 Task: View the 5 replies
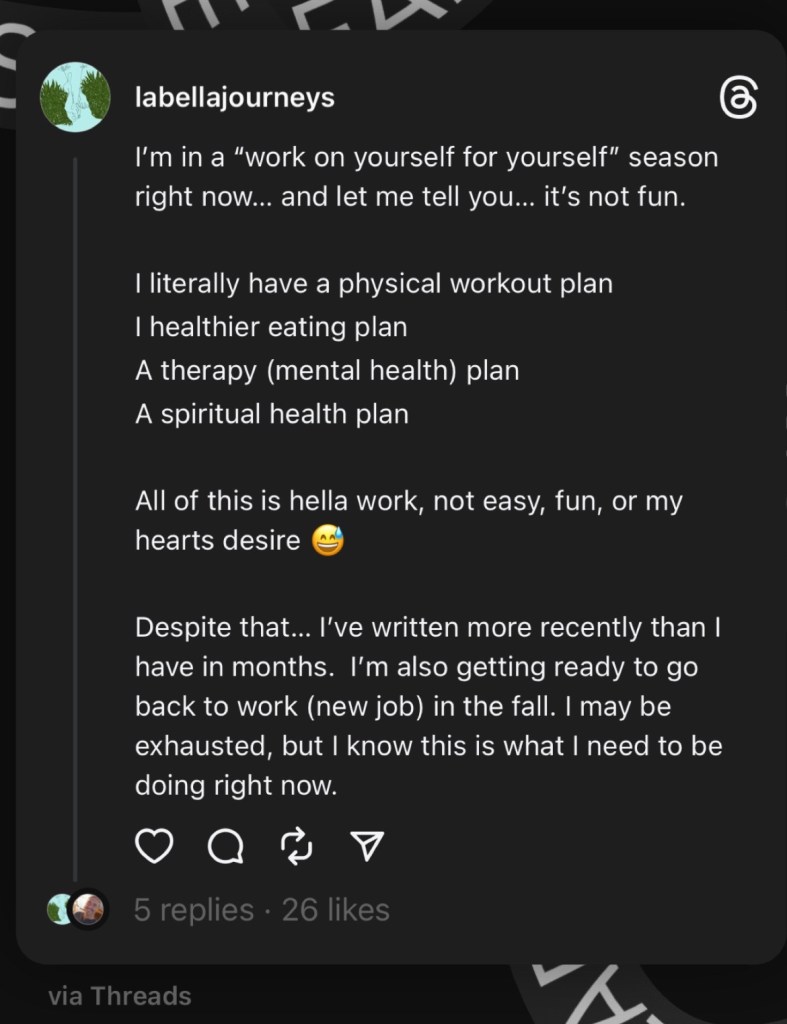(194, 910)
